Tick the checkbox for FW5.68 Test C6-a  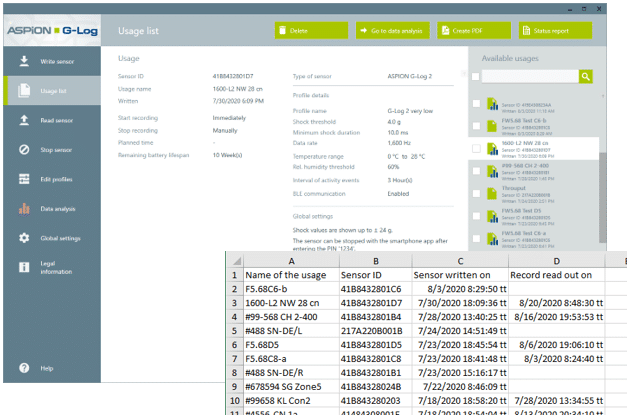(x=476, y=239)
